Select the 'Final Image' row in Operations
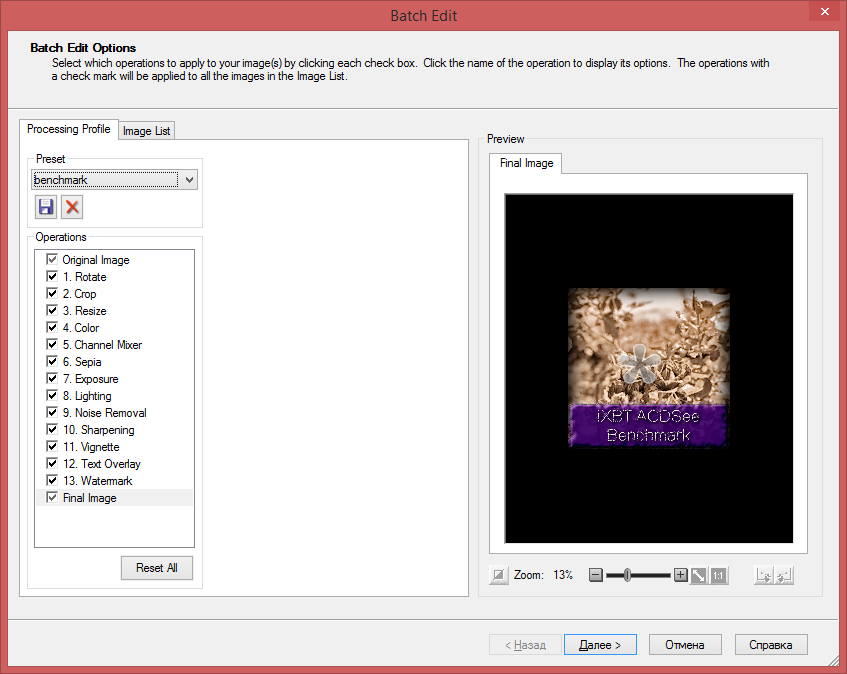847x674 pixels. pyautogui.click(x=115, y=498)
